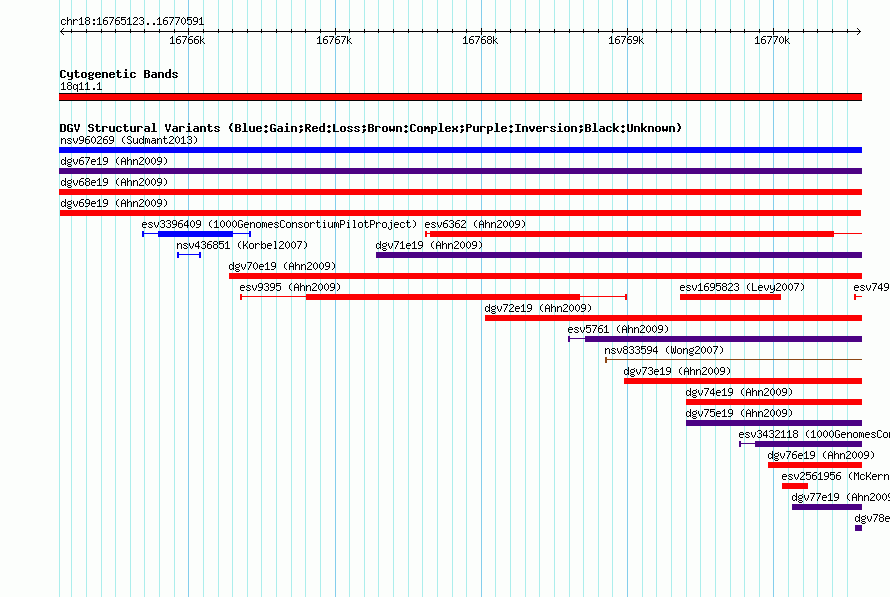Screen dimensions: 890x597
Task: Click the nsv960269 (Sudmant2013) label text
Action: point(129,140)
